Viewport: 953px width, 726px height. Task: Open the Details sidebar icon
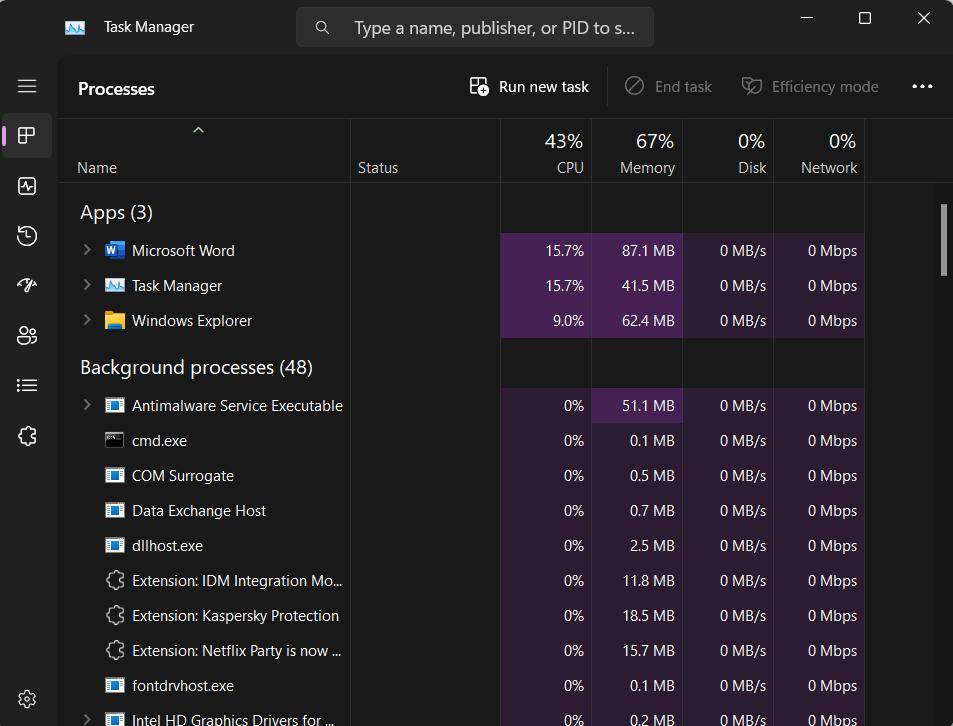point(27,385)
